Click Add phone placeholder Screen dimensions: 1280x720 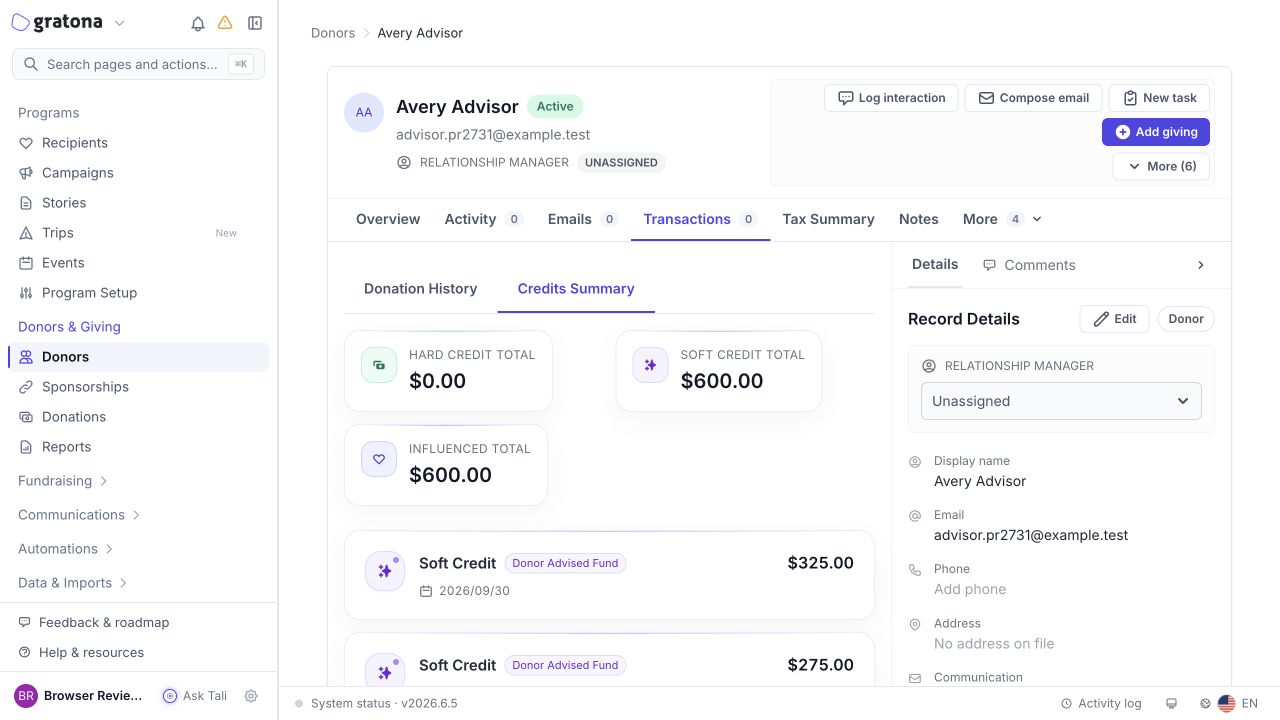(970, 589)
